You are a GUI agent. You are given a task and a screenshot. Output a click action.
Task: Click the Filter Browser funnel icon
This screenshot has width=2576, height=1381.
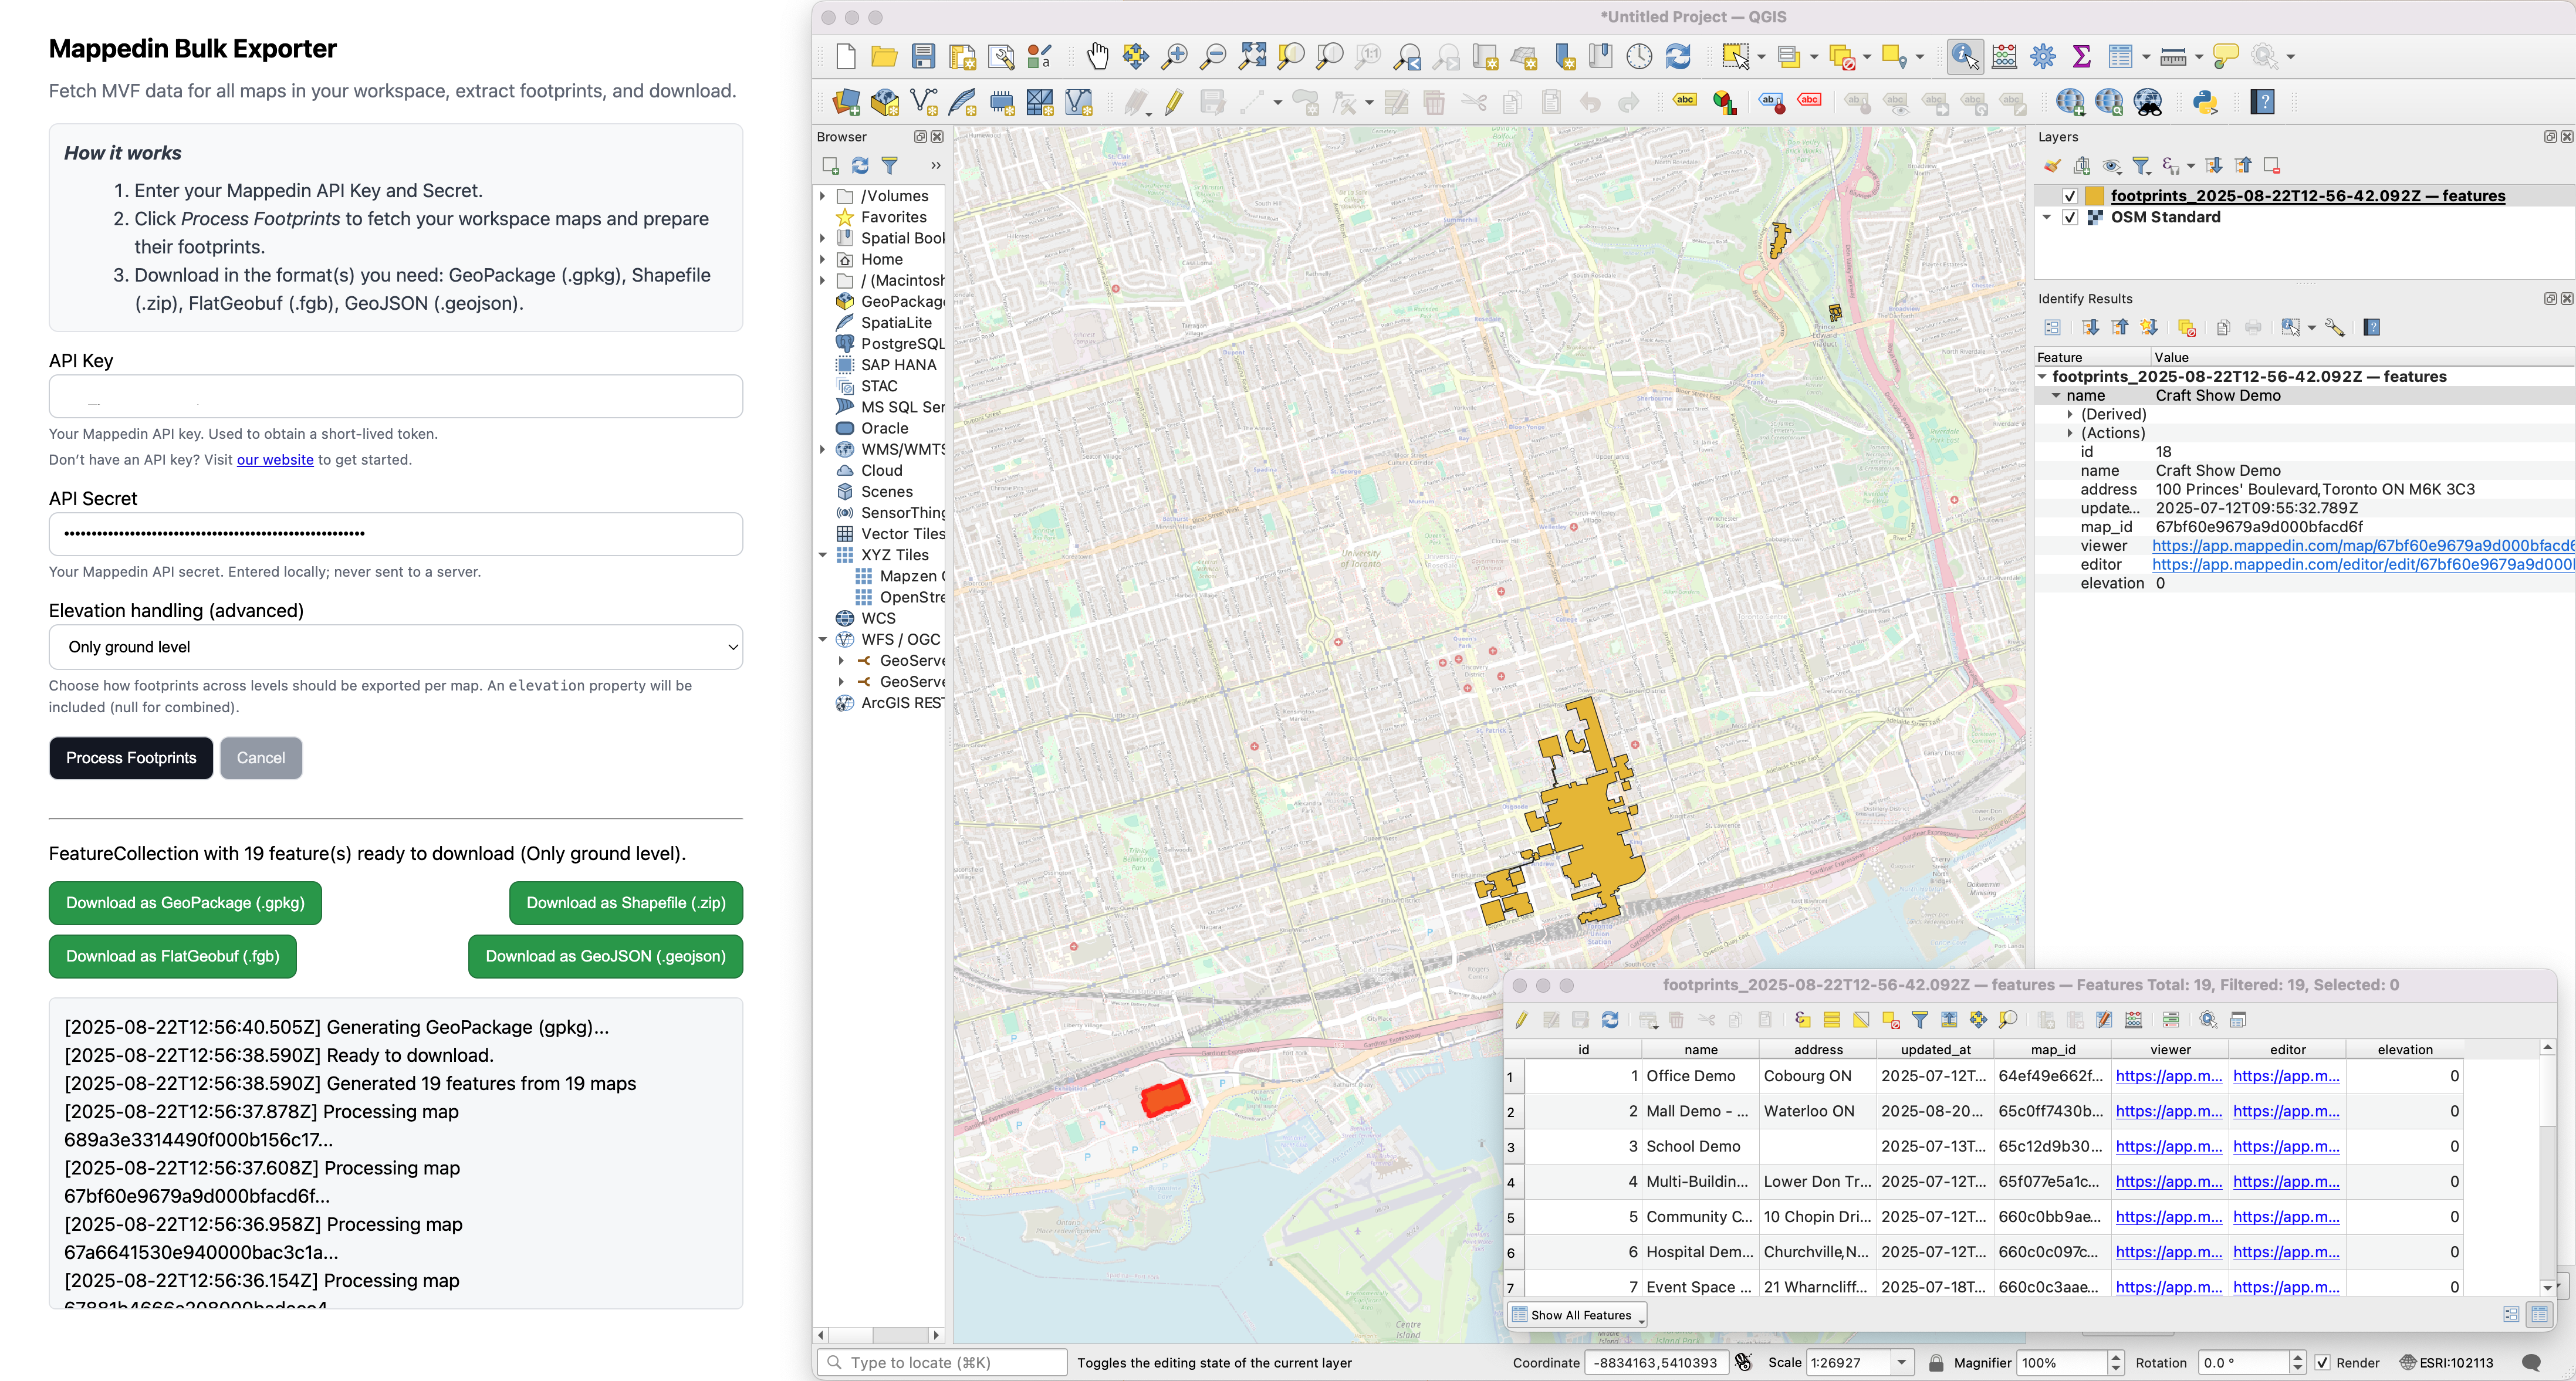(889, 166)
